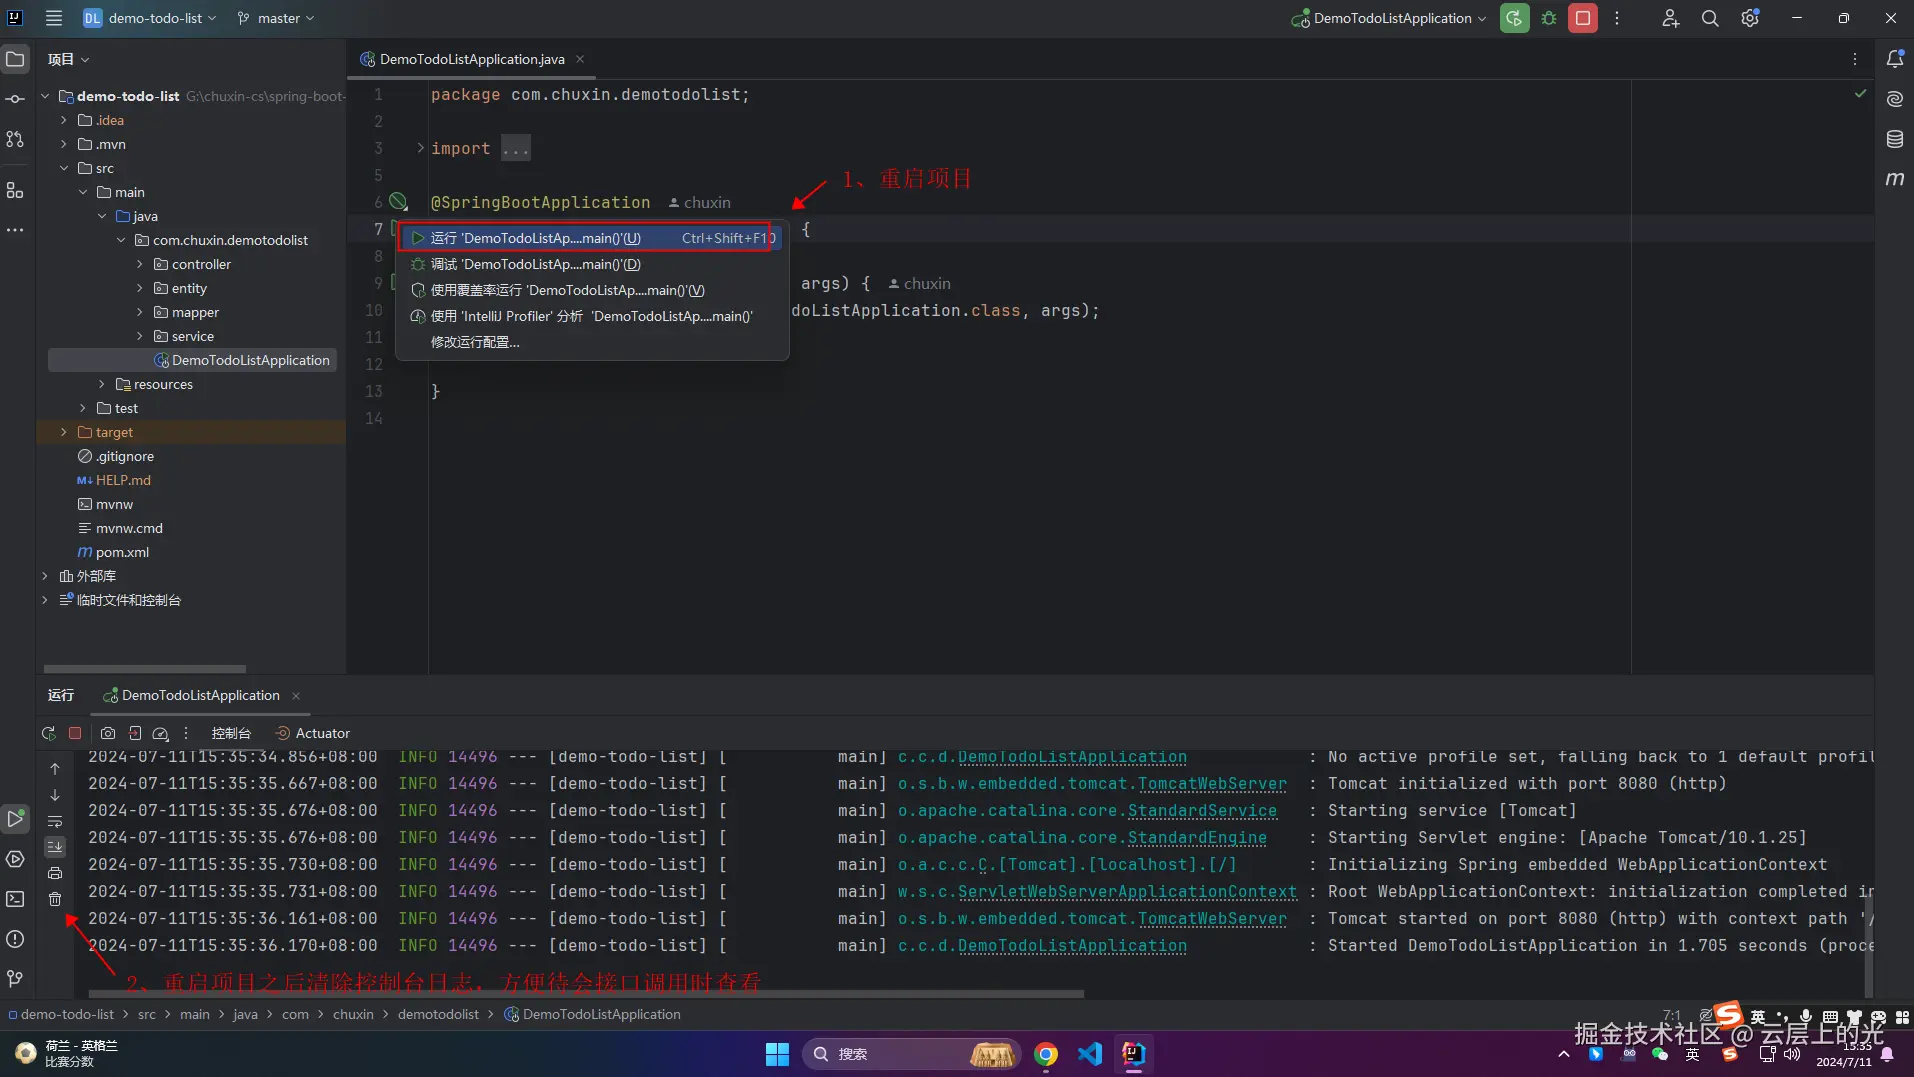1914x1077 pixels.
Task: Open the Database tool window
Action: (x=1894, y=139)
